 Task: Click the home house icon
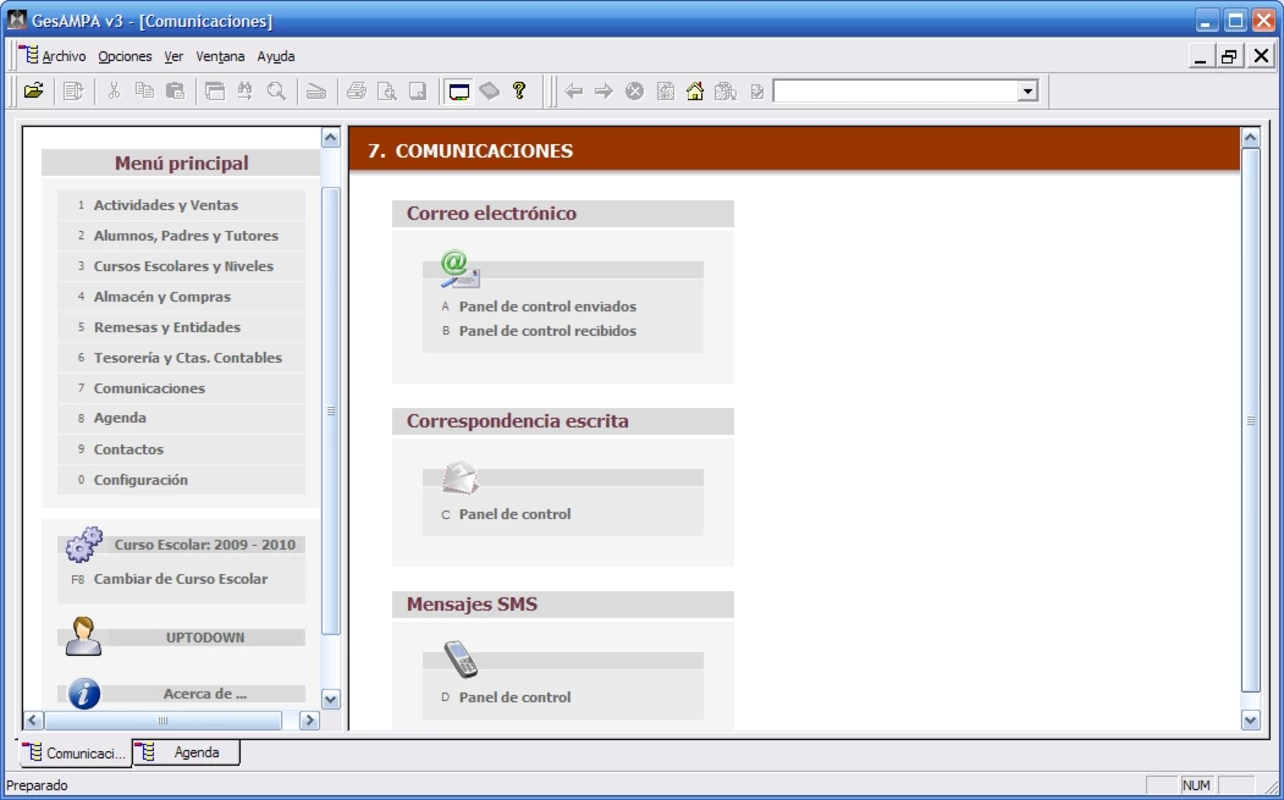pyautogui.click(x=695, y=91)
